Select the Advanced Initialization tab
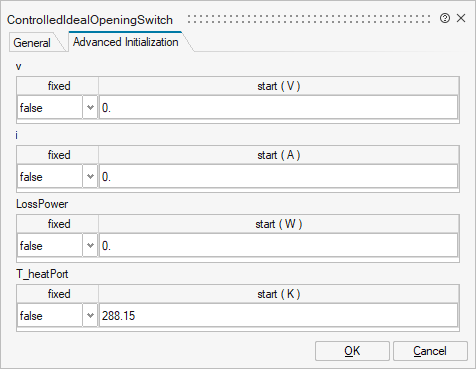This screenshot has height=369, width=476. [126, 42]
